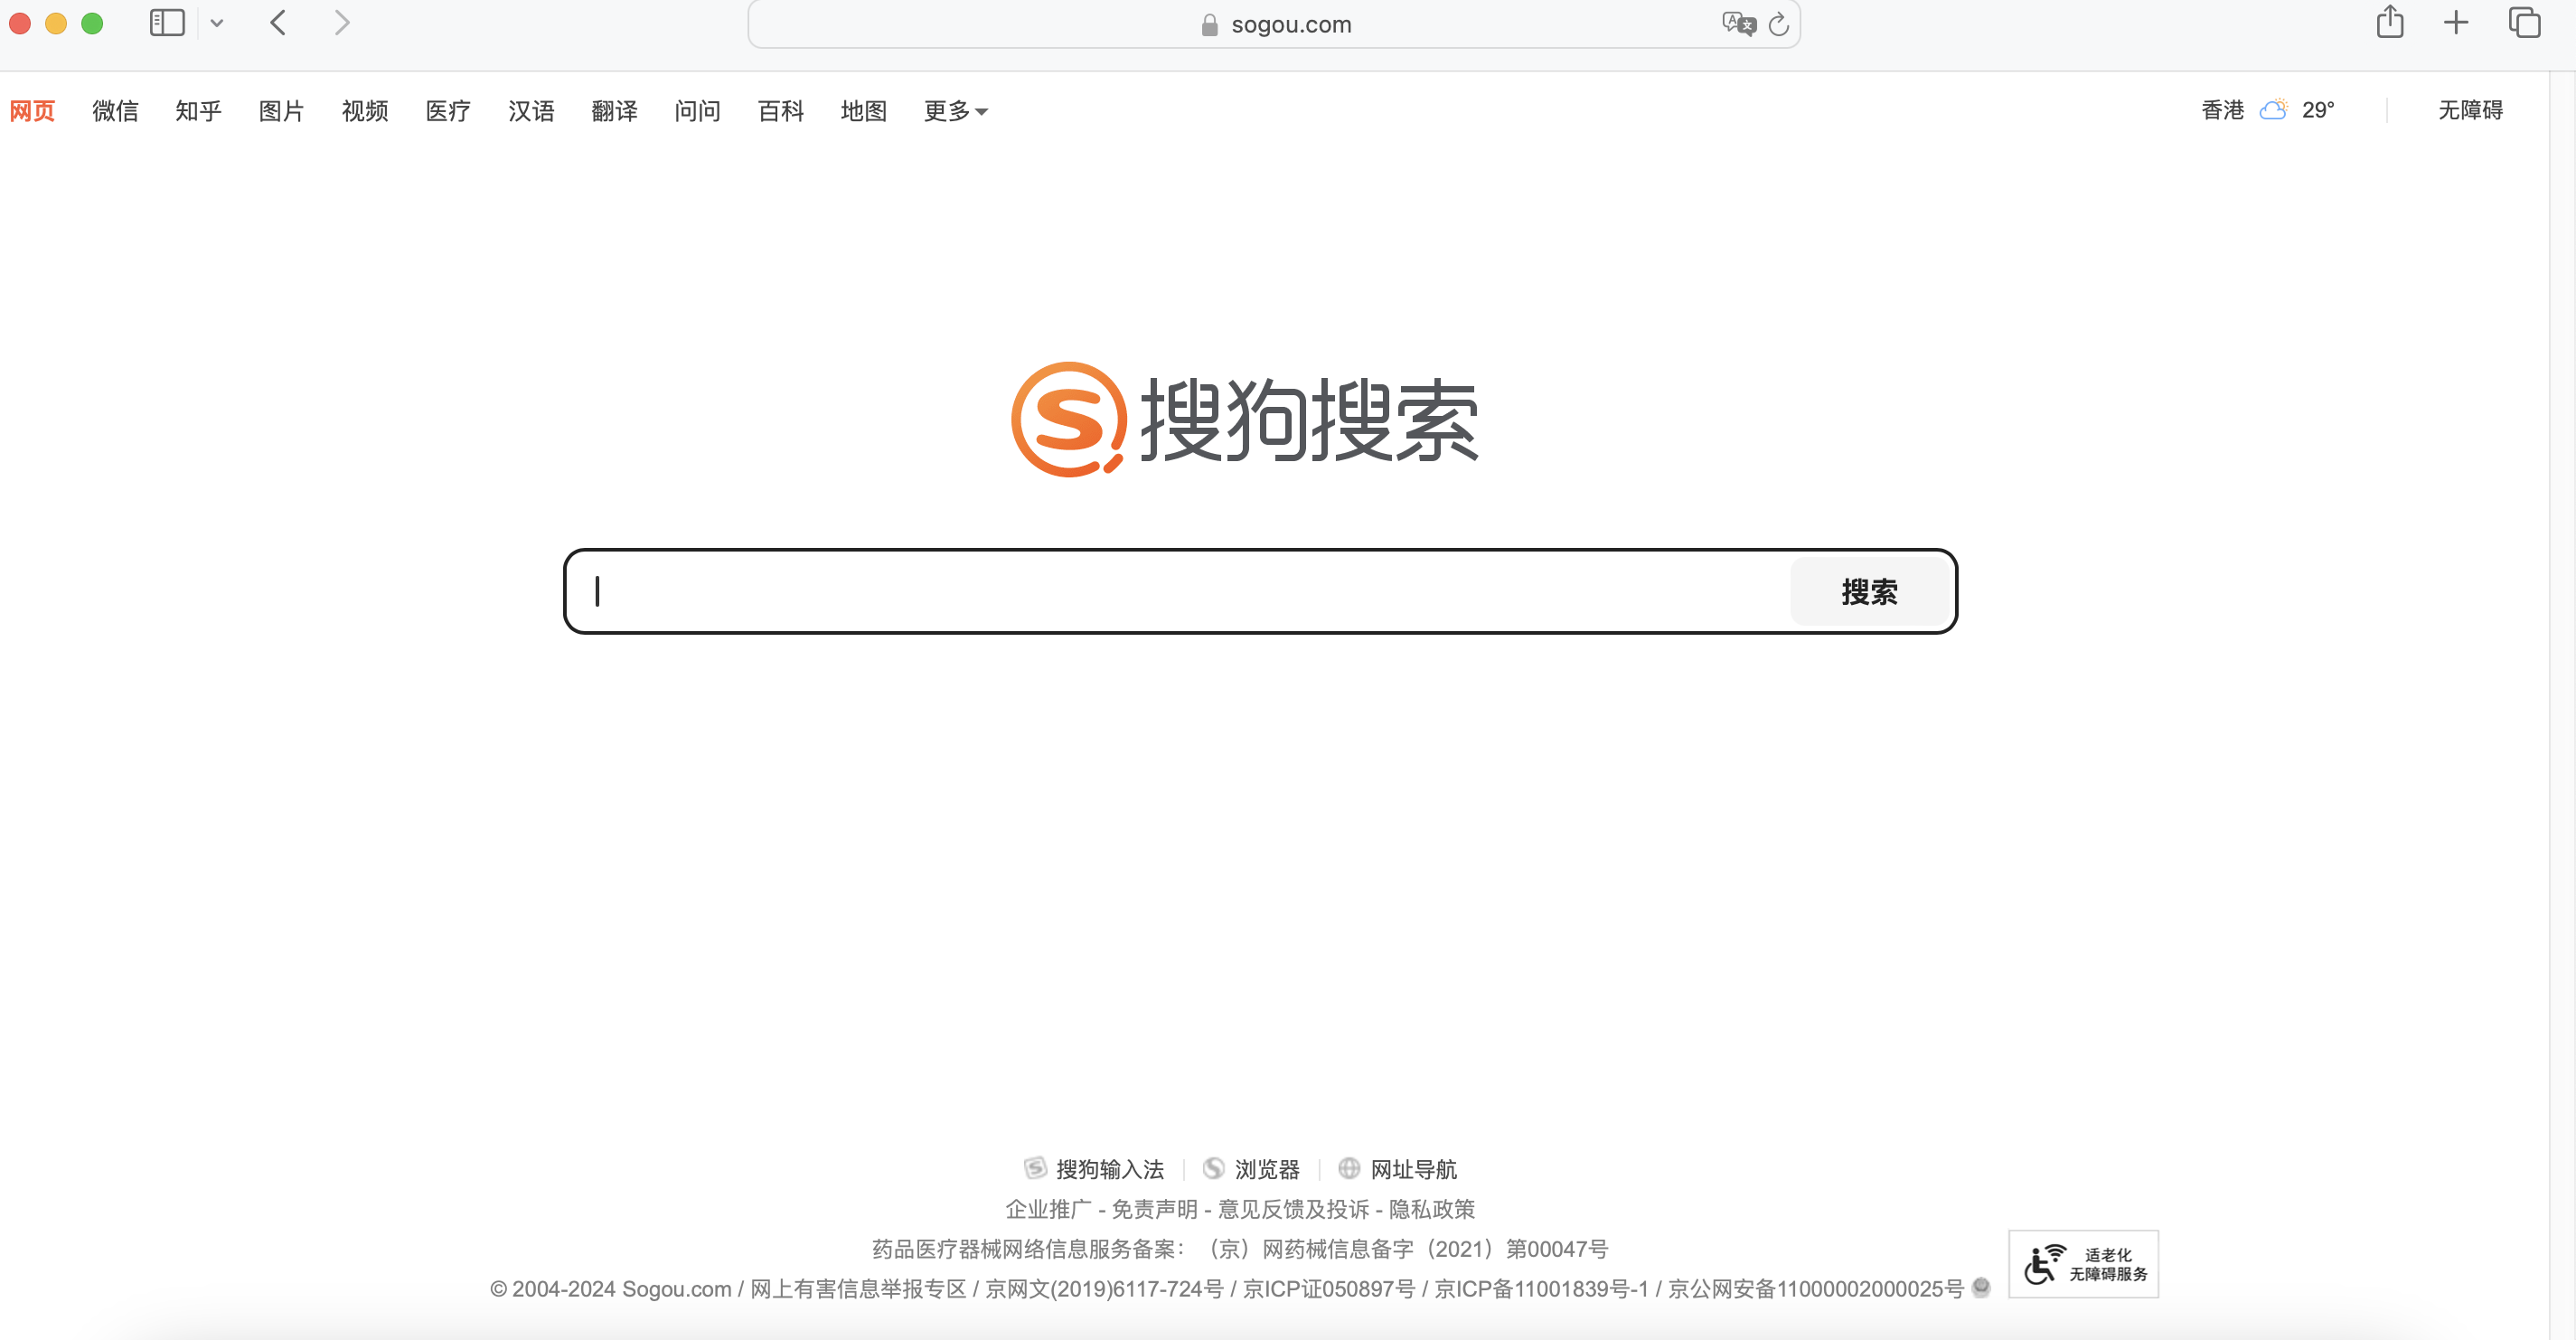The image size is (2576, 1340).
Task: Go back with the back arrow
Action: tap(279, 23)
